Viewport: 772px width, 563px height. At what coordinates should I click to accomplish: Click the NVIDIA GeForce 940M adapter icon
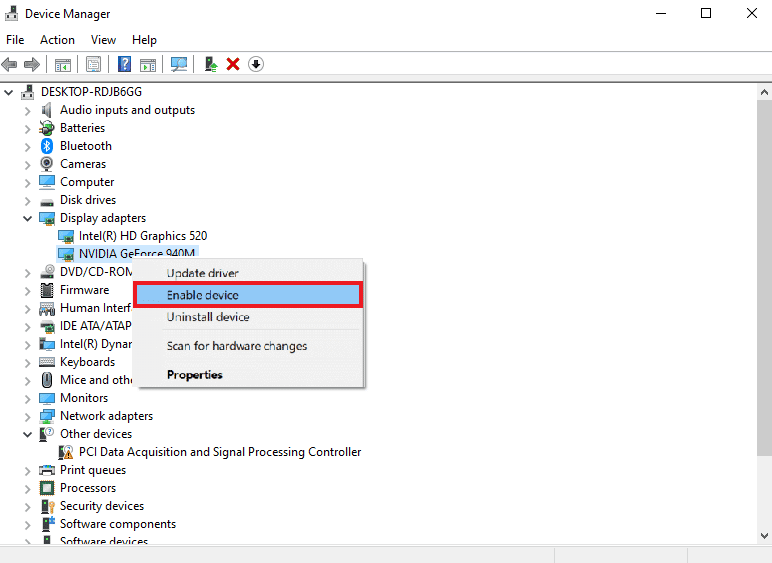pyautogui.click(x=66, y=254)
